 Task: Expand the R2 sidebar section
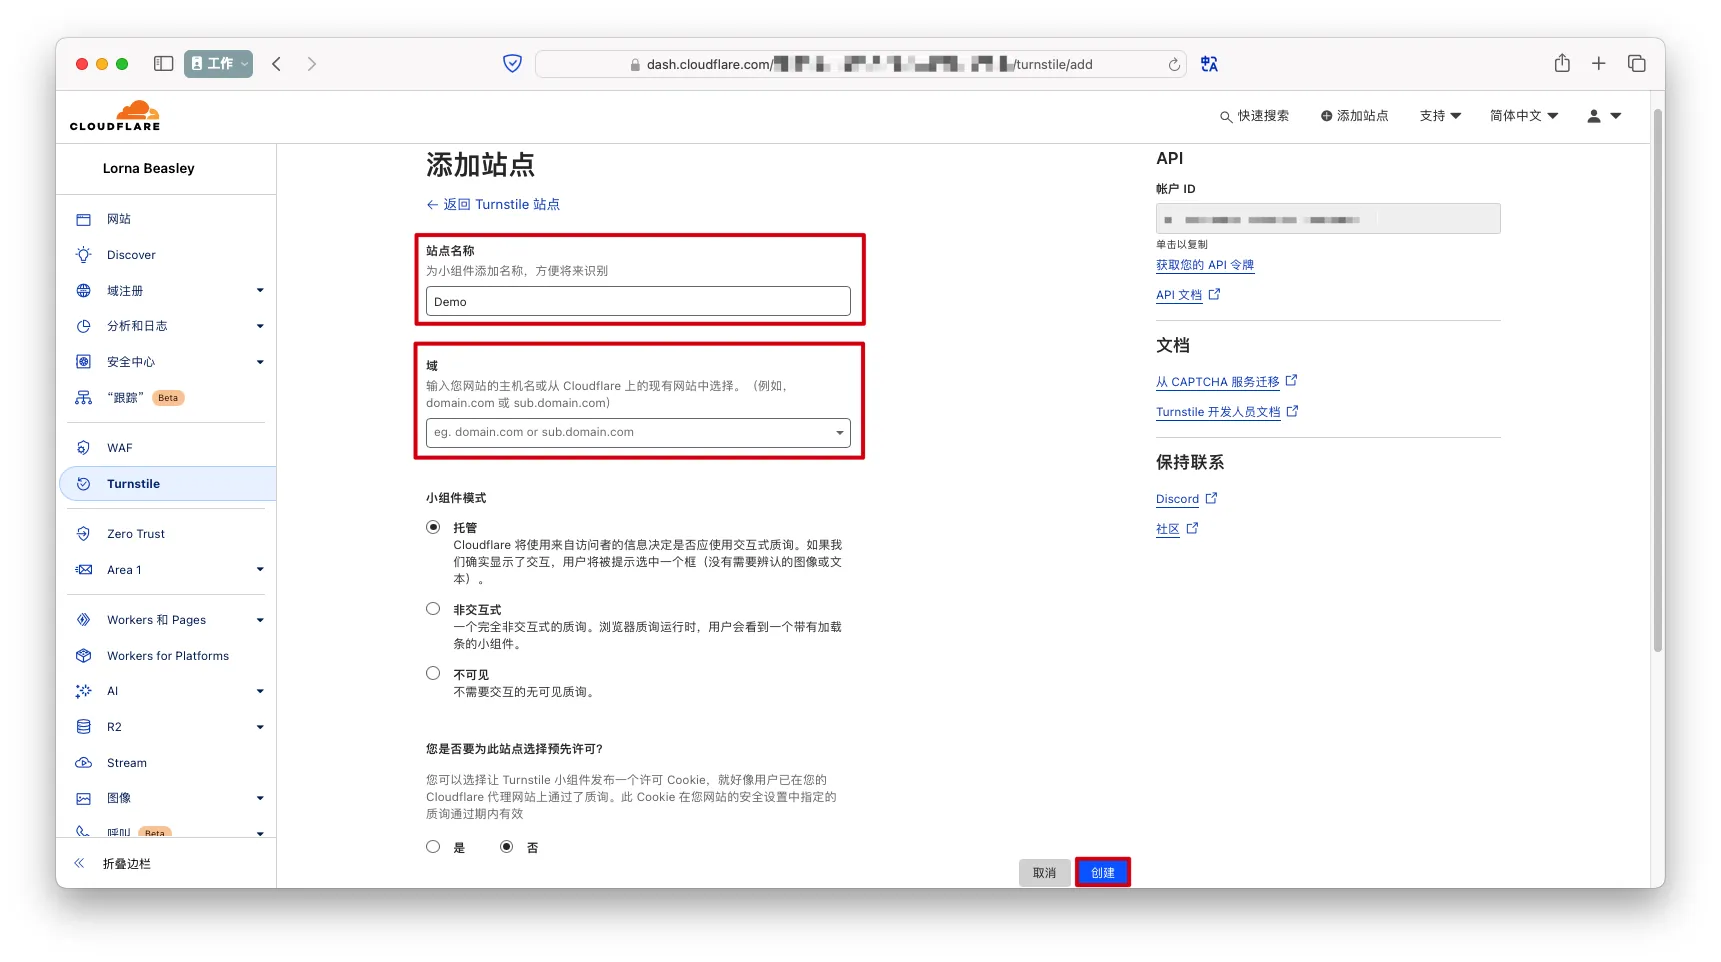click(x=260, y=727)
